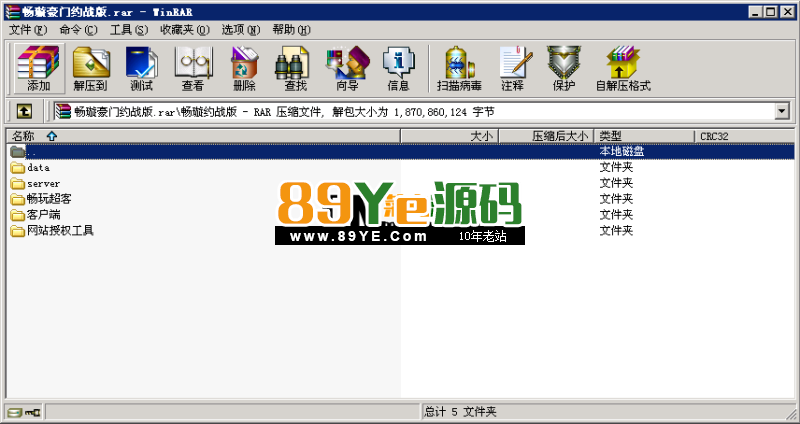
Task: Click the key icon in status bar
Action: coord(33,412)
